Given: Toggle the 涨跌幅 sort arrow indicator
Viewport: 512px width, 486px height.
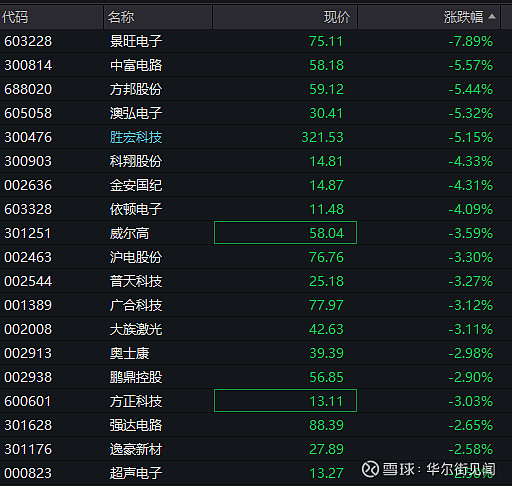Looking at the screenshot, I should click(x=492, y=16).
